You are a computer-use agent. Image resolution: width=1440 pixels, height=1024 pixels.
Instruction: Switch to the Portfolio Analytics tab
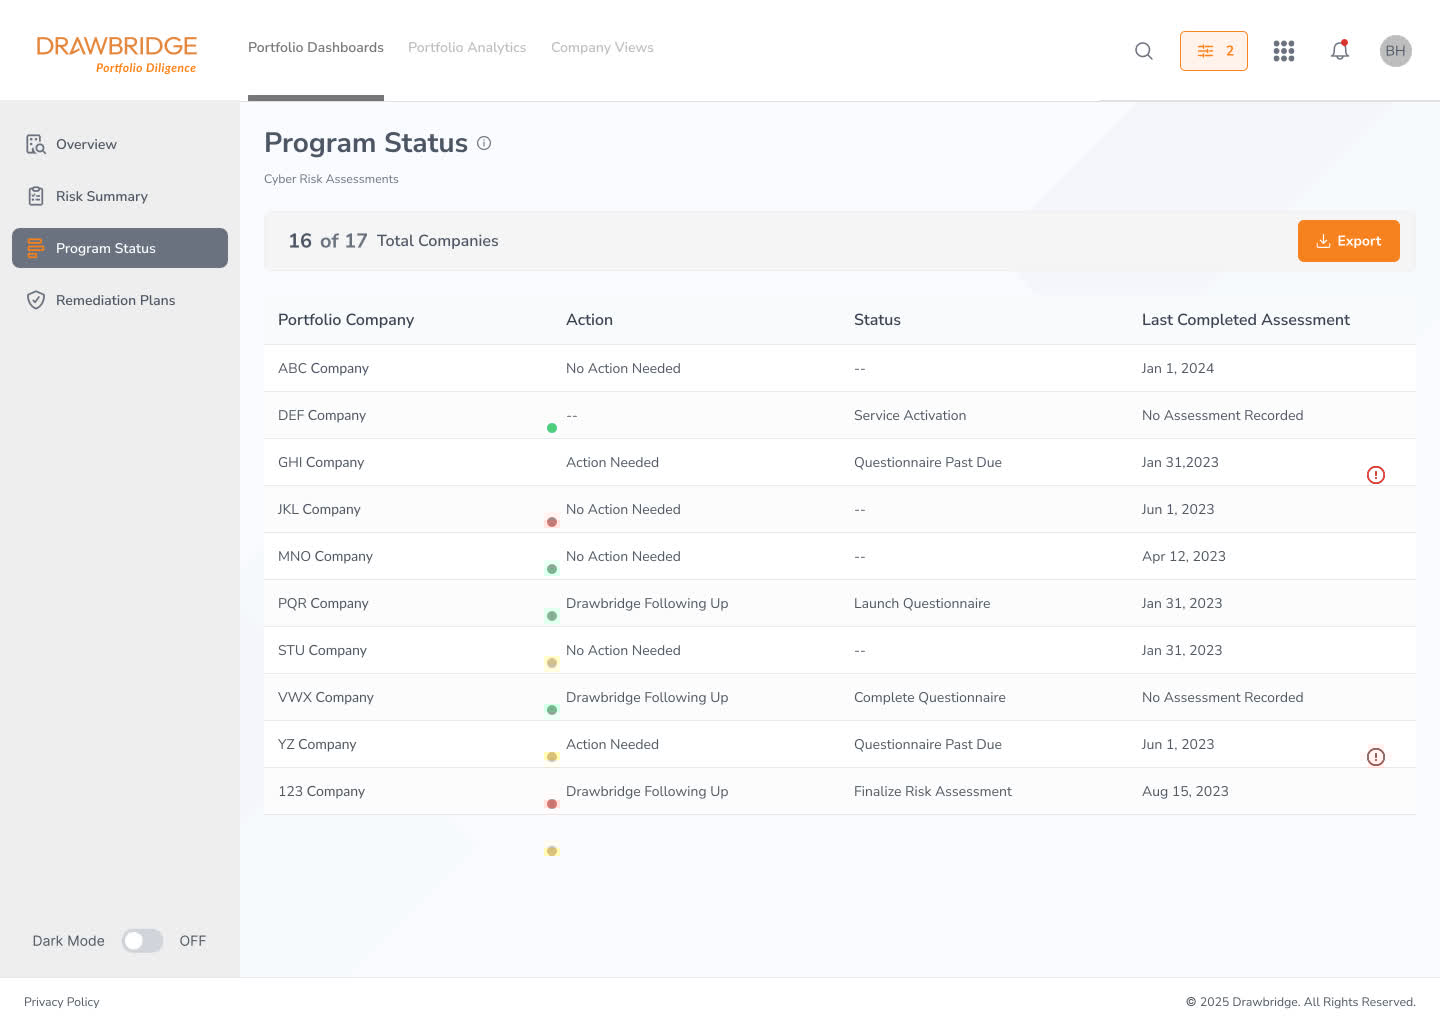(x=467, y=48)
